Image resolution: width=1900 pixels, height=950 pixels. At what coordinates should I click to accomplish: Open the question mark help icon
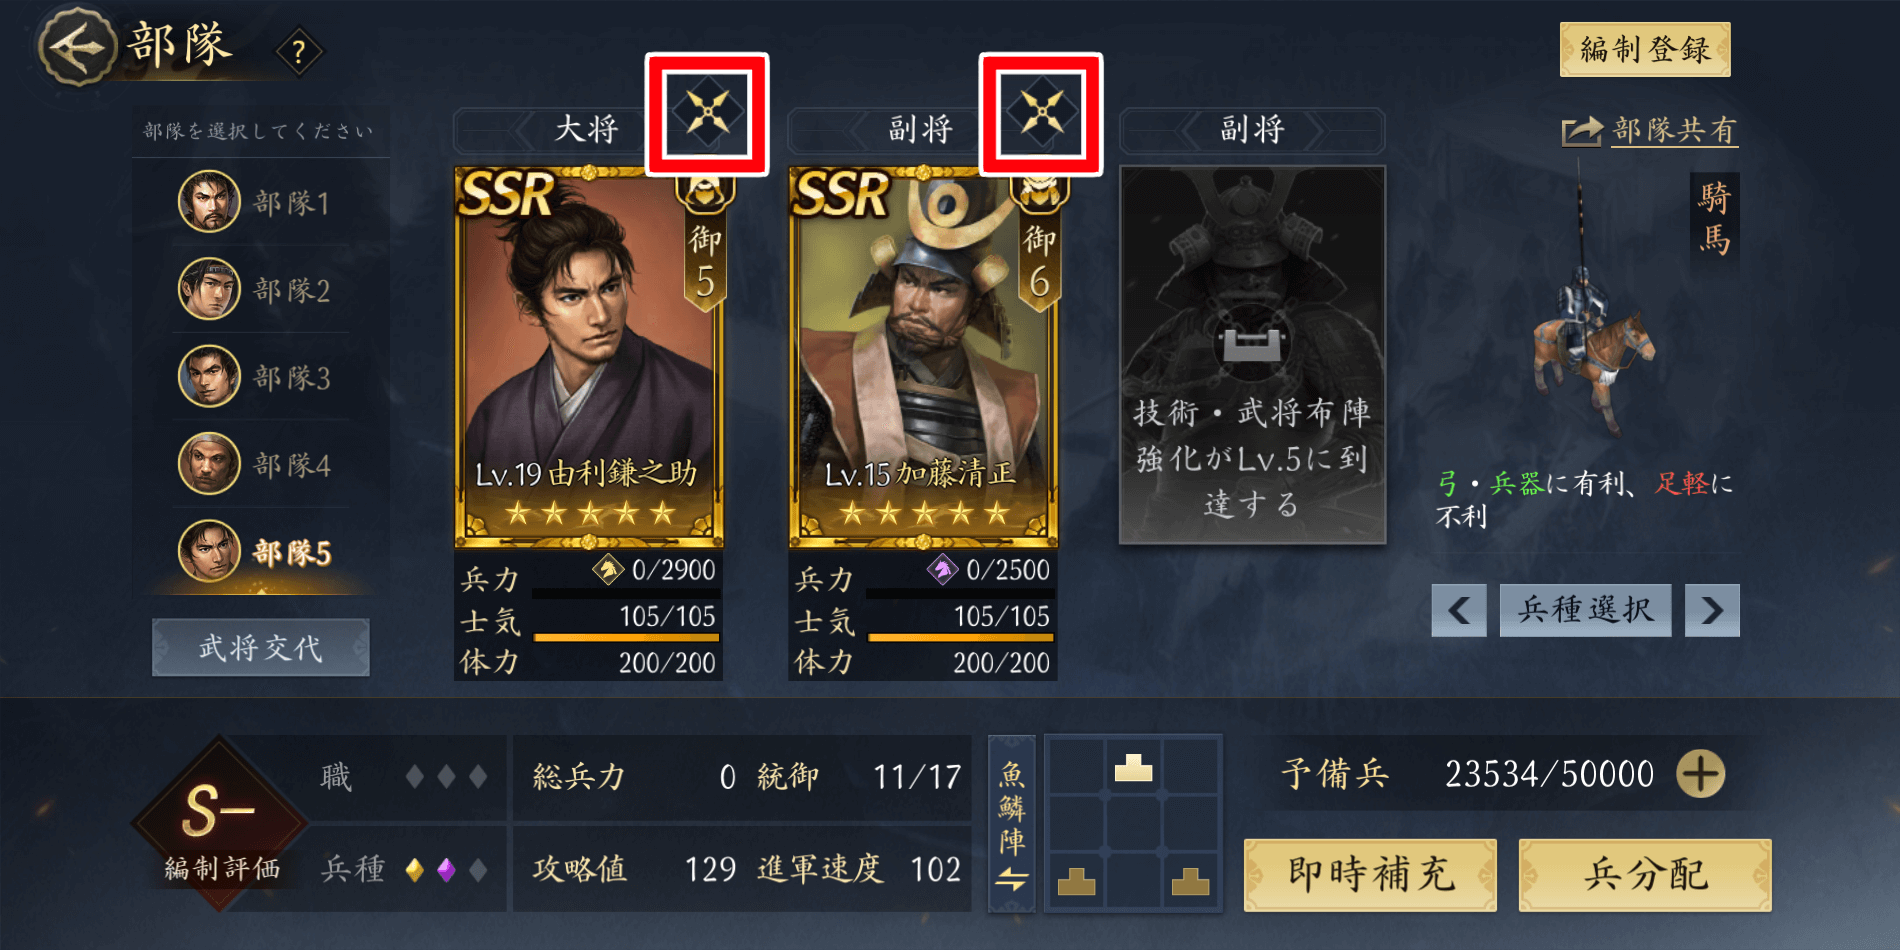[298, 52]
